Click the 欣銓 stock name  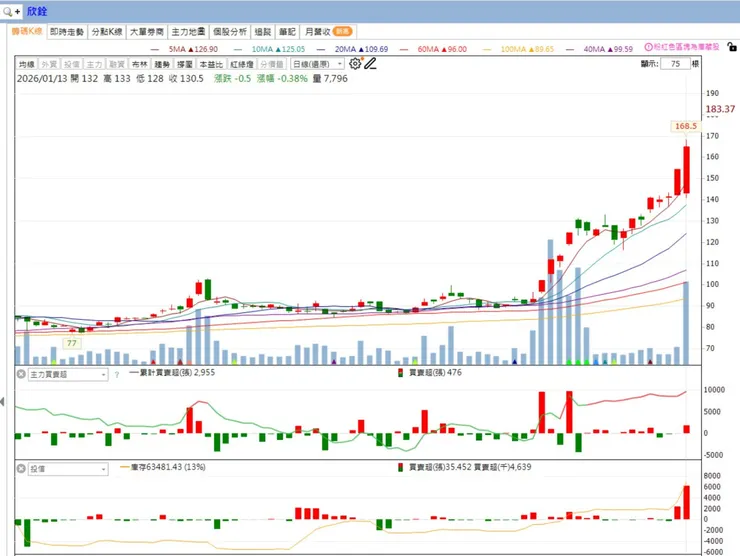[x=37, y=11]
